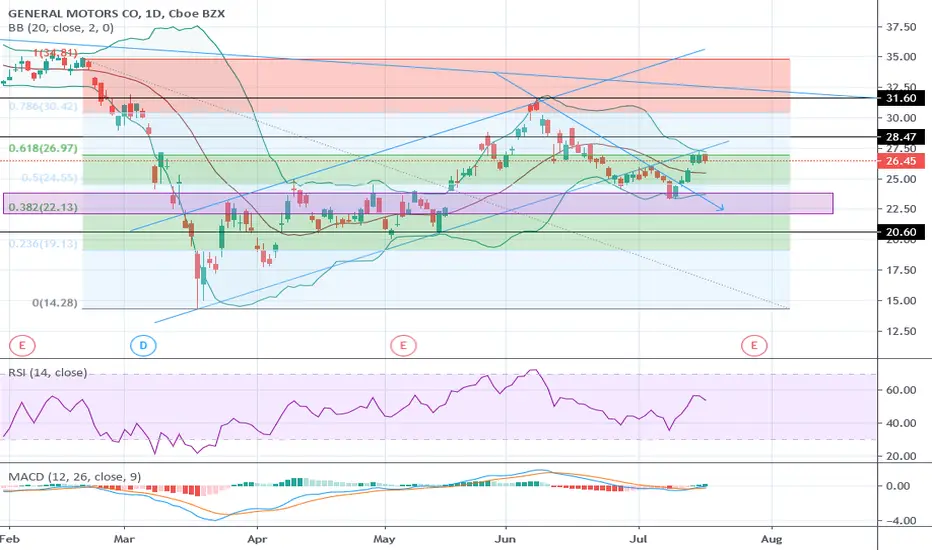Click the RSI 40.00 scale value

[x=901, y=423]
